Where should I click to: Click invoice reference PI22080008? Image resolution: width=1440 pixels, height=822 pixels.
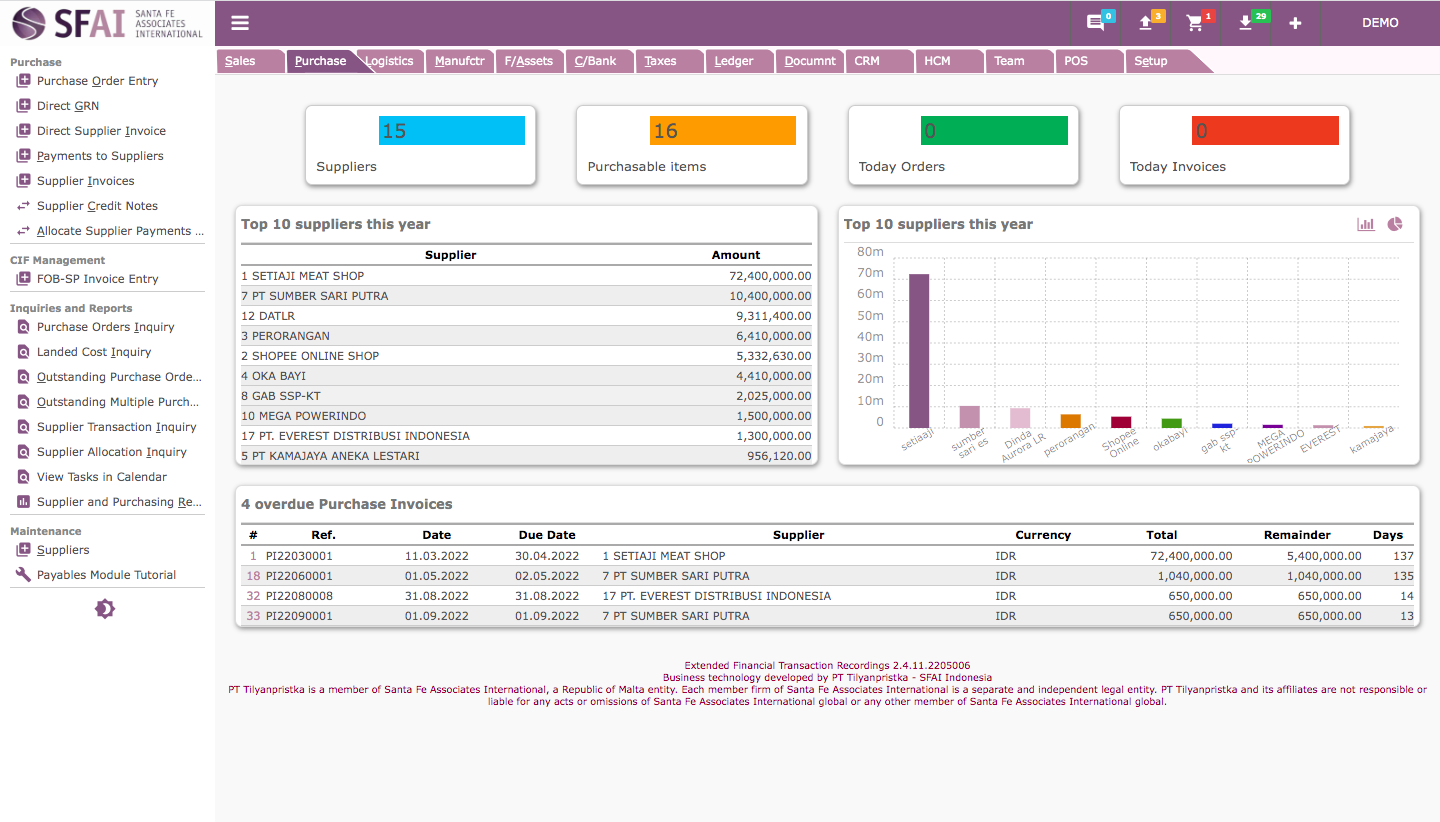pos(299,596)
